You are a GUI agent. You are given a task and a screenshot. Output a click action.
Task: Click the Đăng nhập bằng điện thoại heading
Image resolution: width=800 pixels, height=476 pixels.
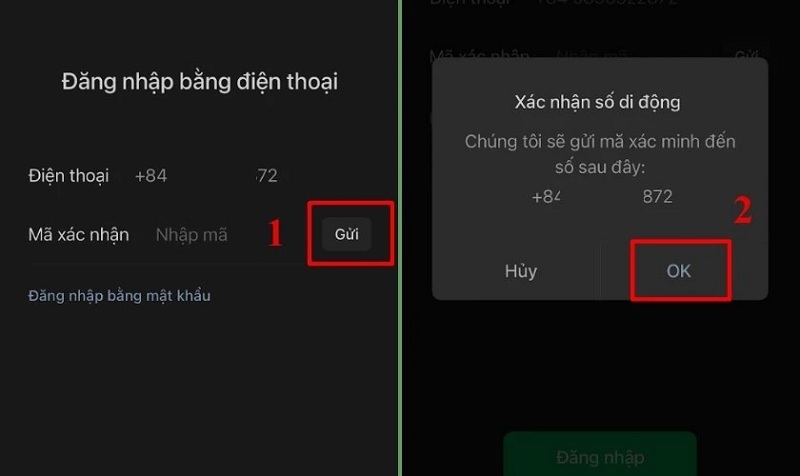pyautogui.click(x=199, y=82)
